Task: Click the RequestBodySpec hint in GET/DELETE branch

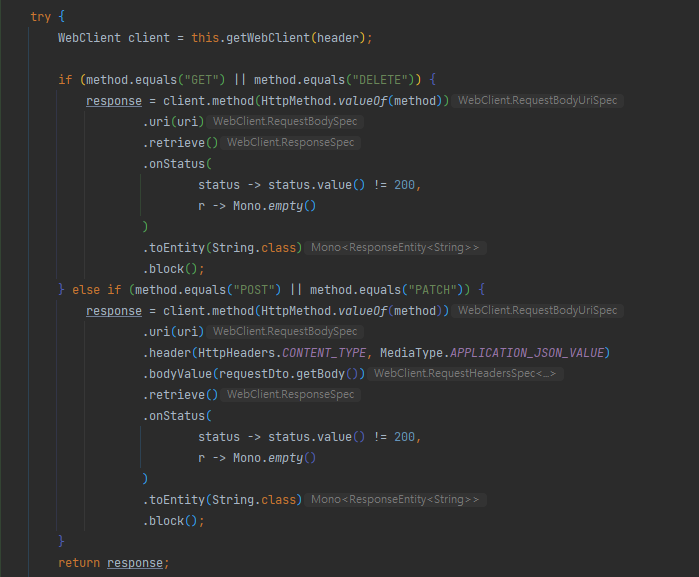Action: click(285, 122)
